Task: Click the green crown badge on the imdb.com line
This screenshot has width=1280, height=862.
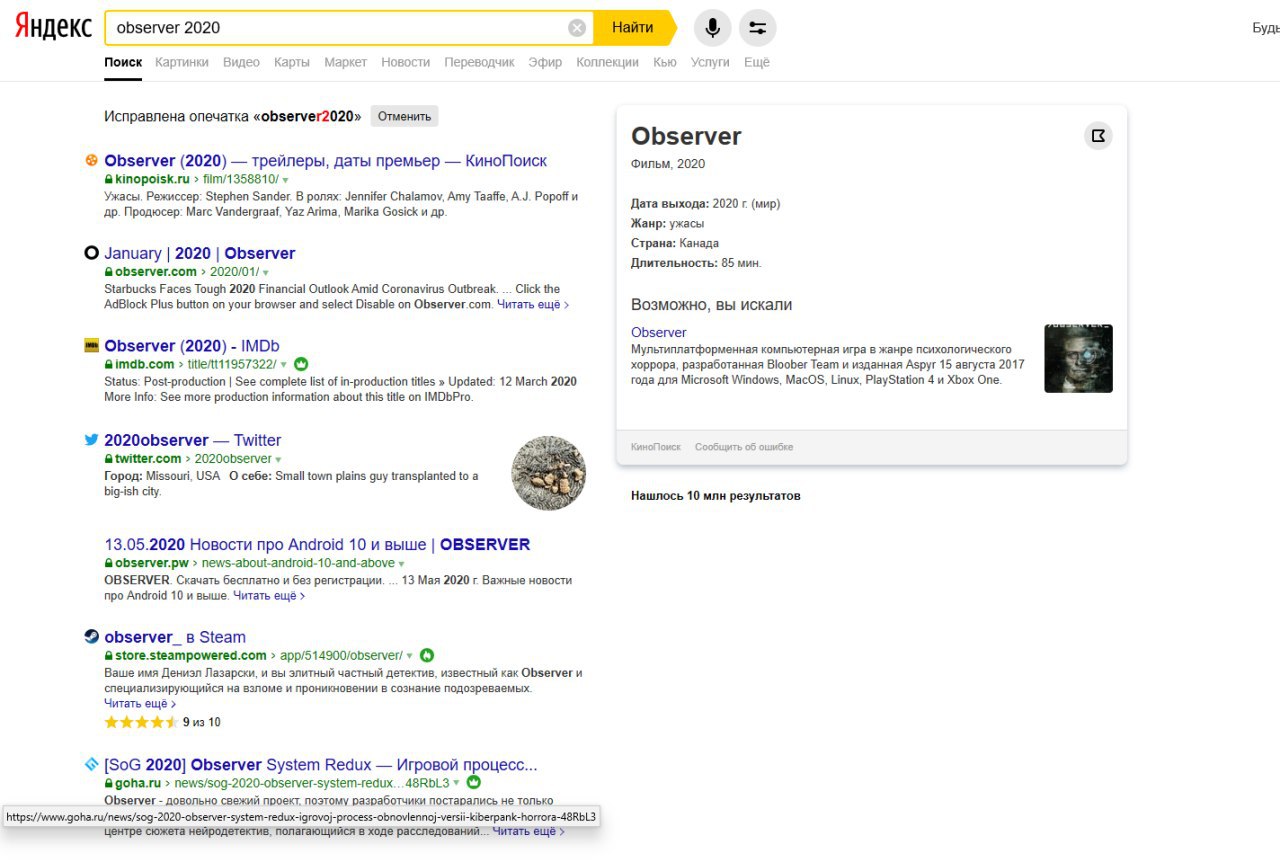Action: (301, 364)
